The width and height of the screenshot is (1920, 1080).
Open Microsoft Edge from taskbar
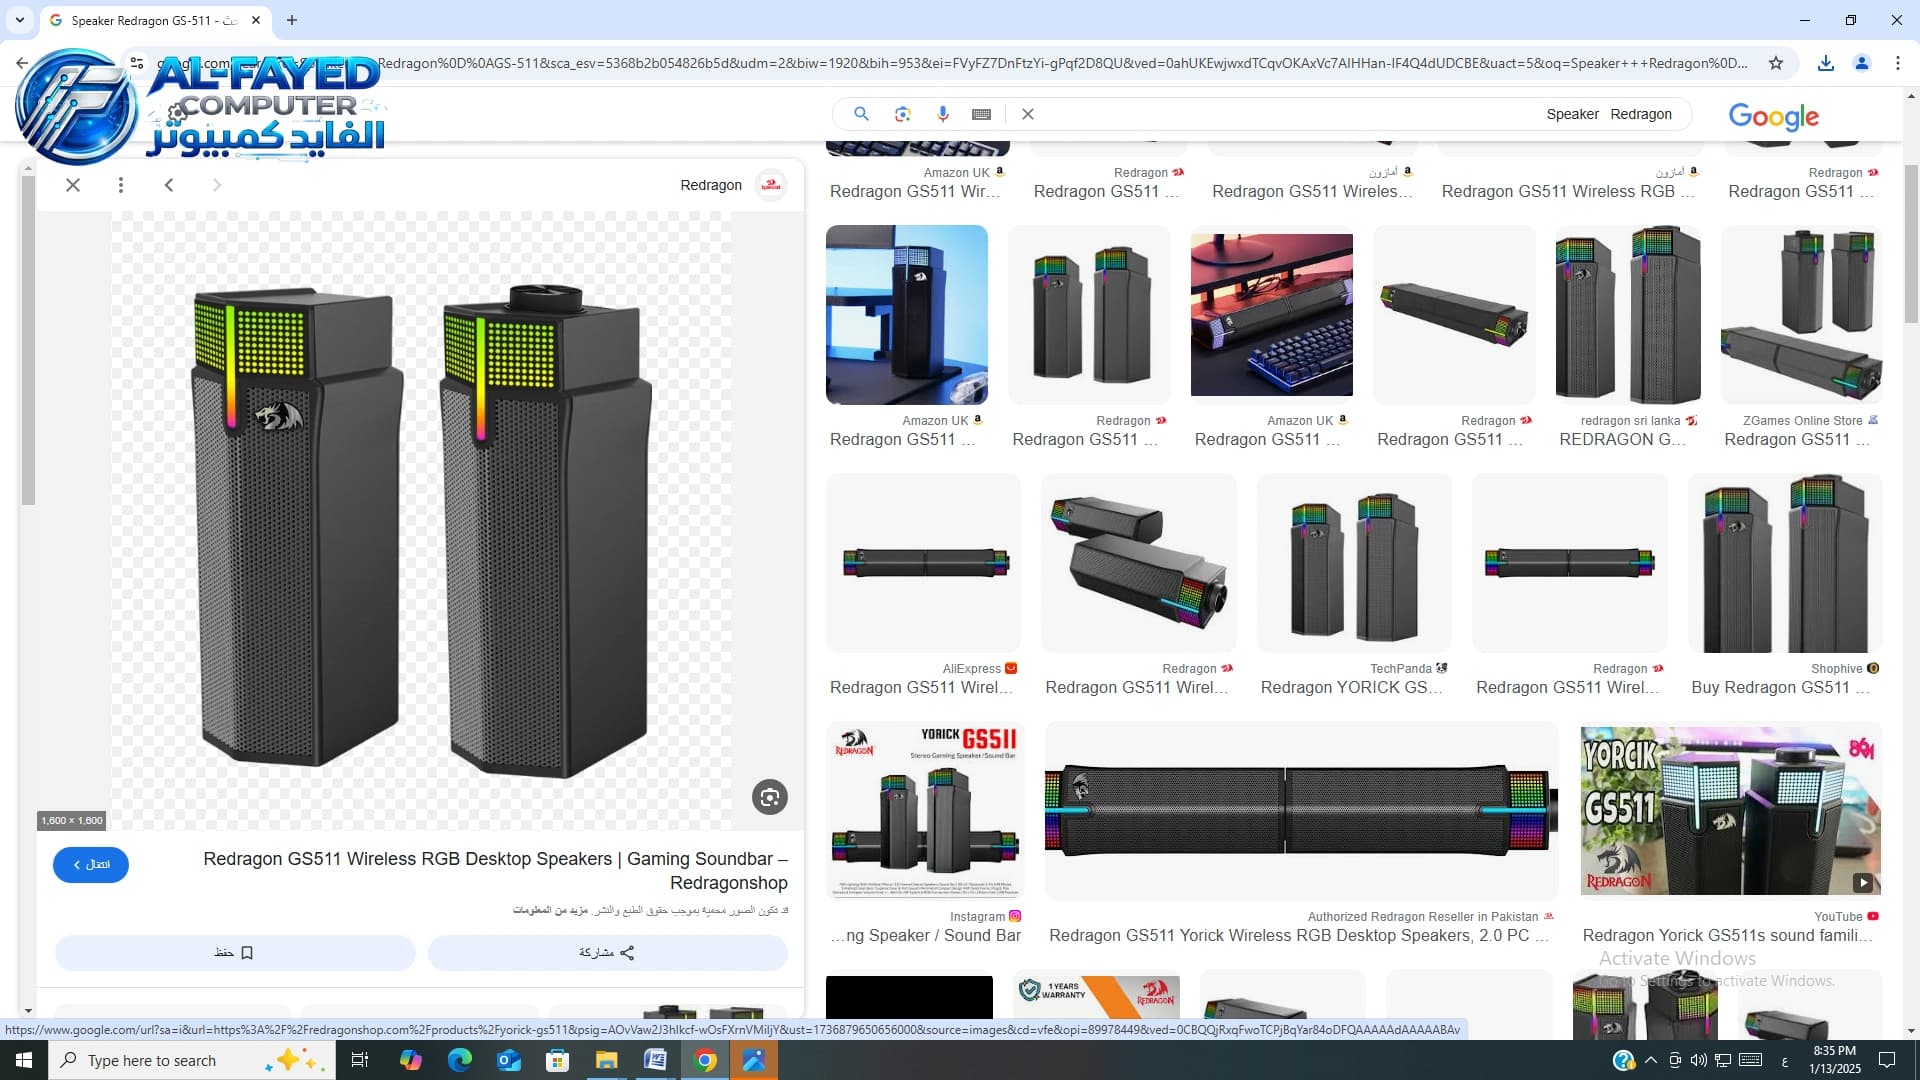459,1060
